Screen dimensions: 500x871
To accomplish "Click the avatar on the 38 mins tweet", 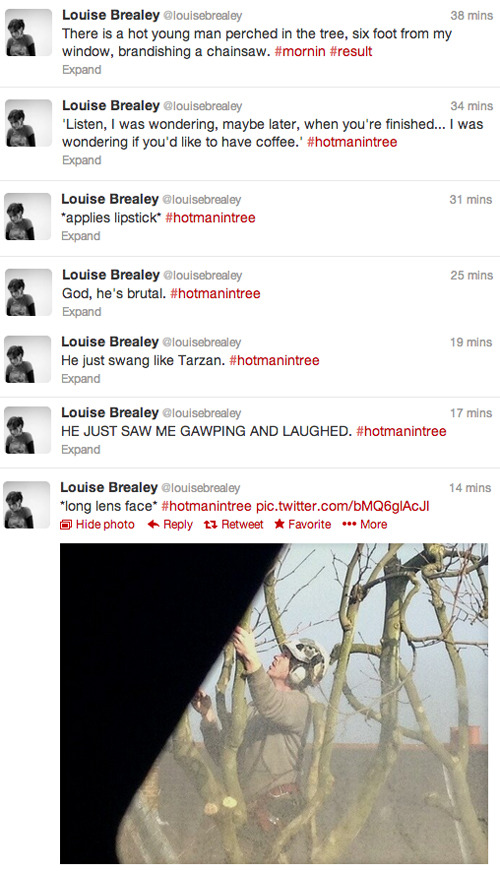I will pos(28,32).
